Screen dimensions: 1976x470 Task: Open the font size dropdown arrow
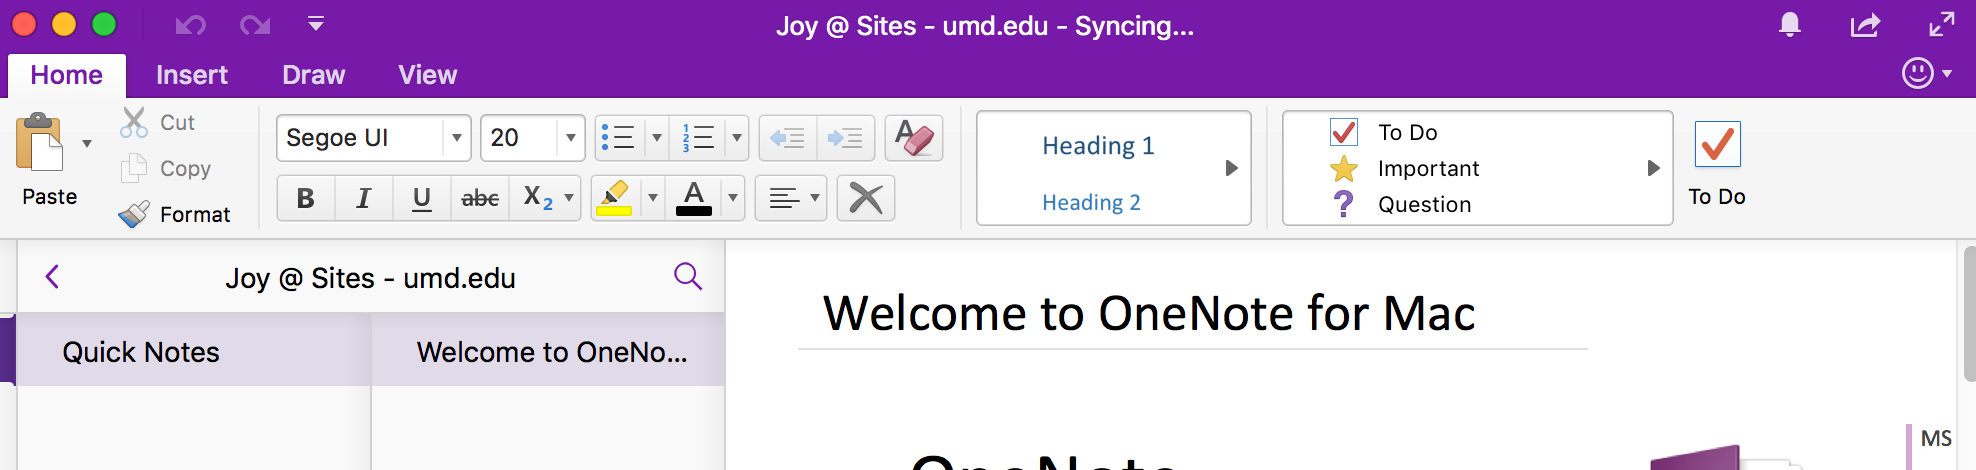point(571,138)
